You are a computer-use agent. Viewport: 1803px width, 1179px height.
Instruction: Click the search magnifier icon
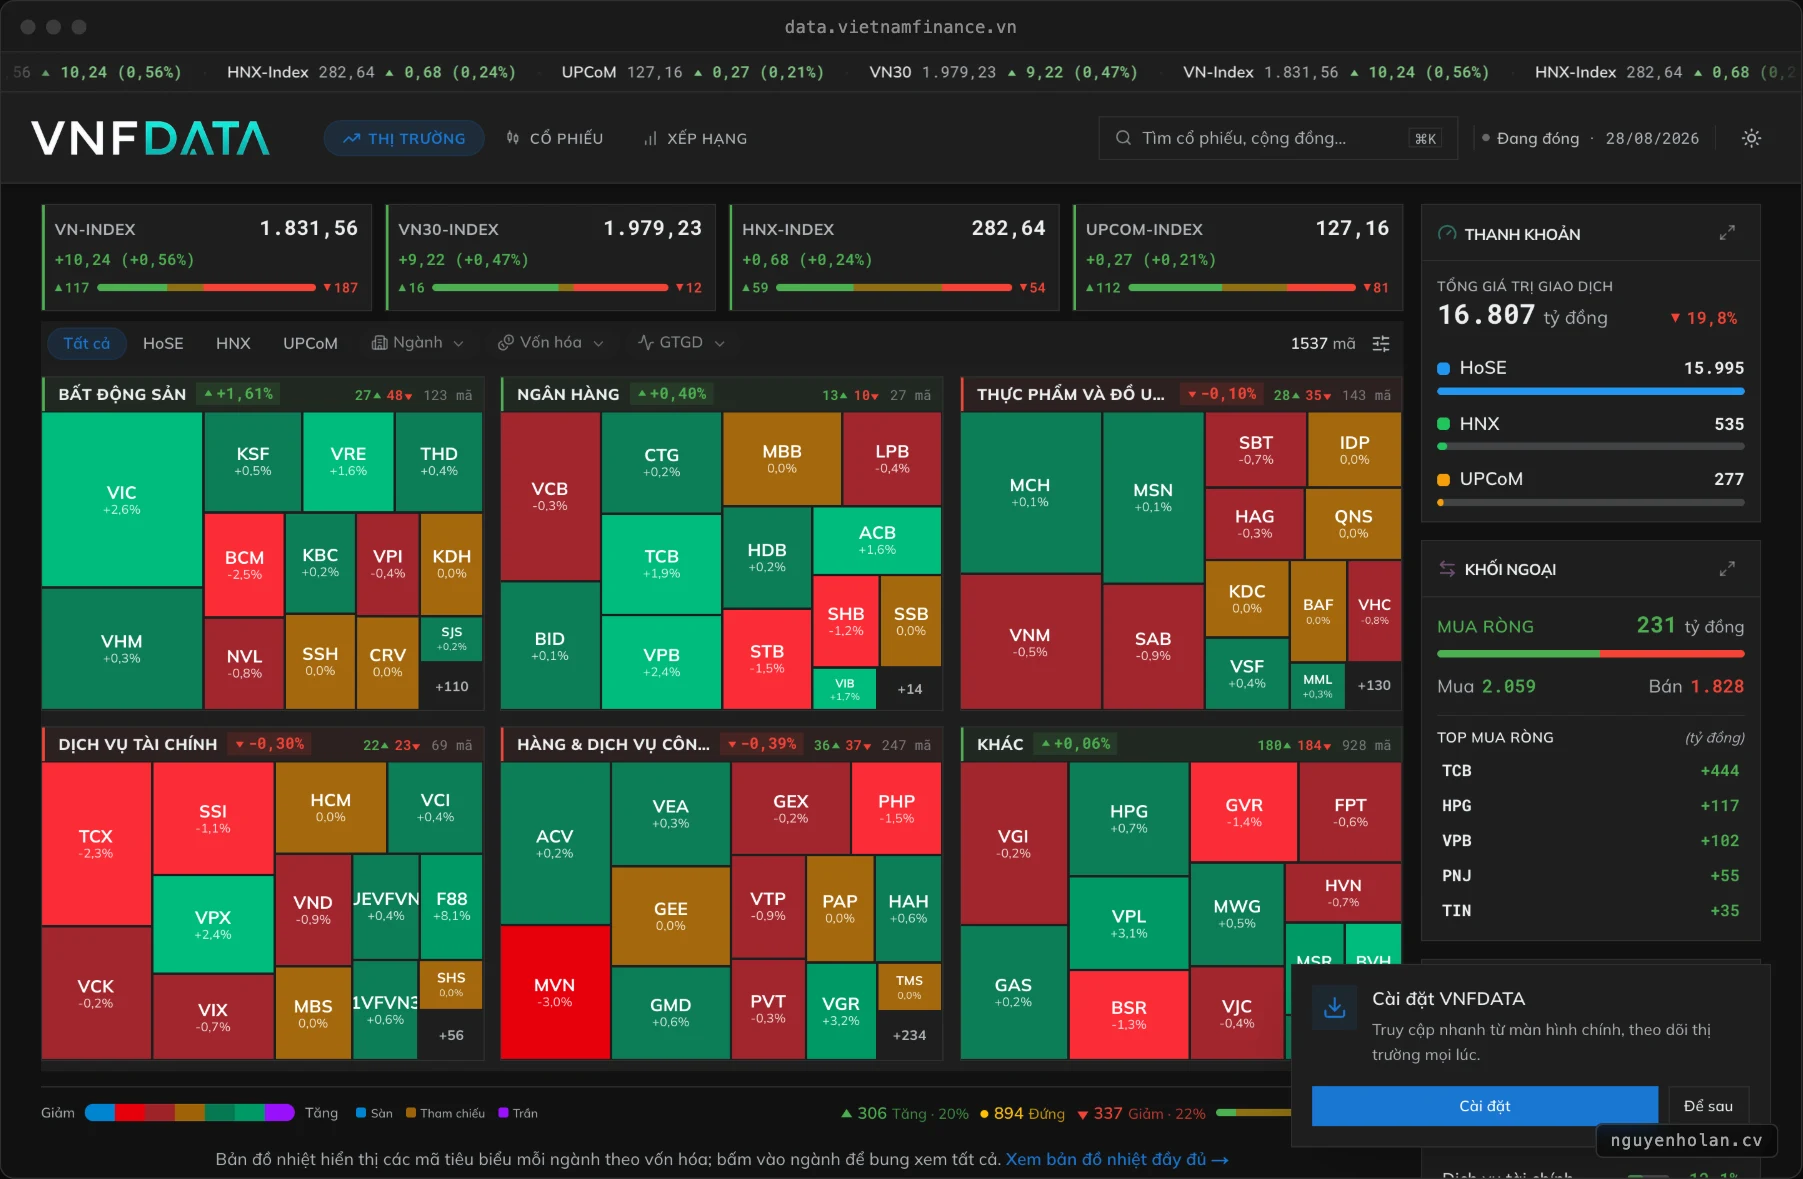point(1123,138)
